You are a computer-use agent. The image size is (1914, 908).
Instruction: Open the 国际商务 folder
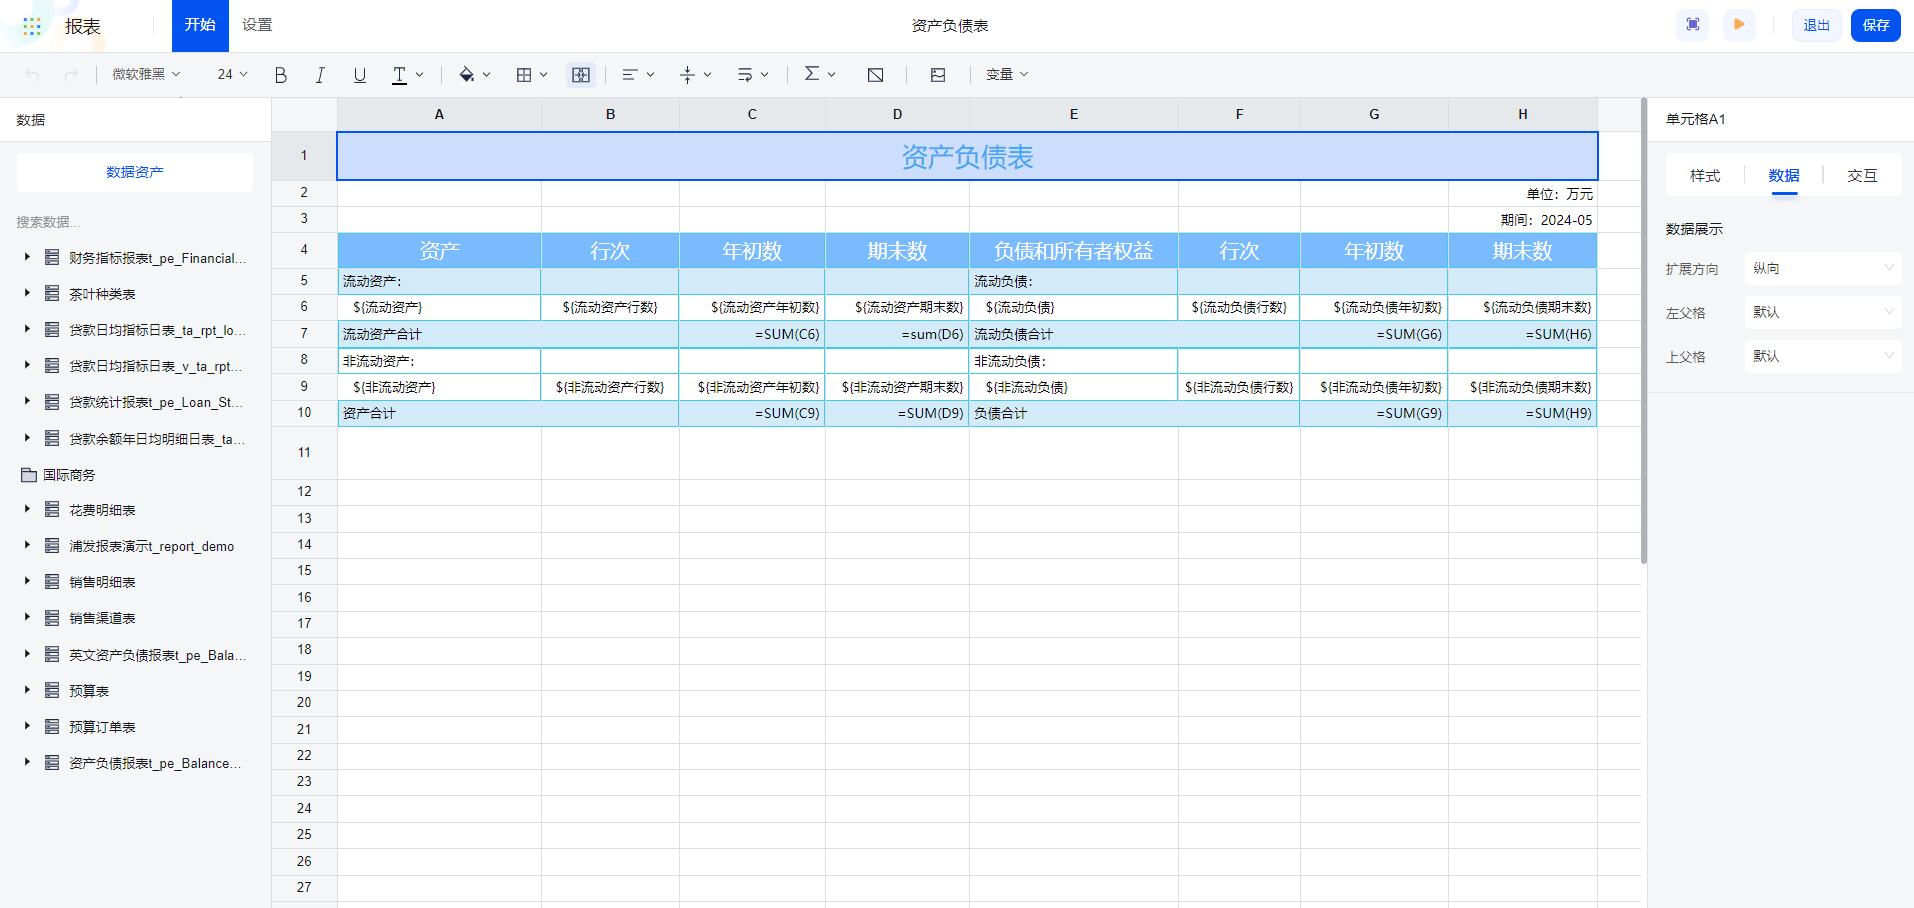tap(59, 475)
